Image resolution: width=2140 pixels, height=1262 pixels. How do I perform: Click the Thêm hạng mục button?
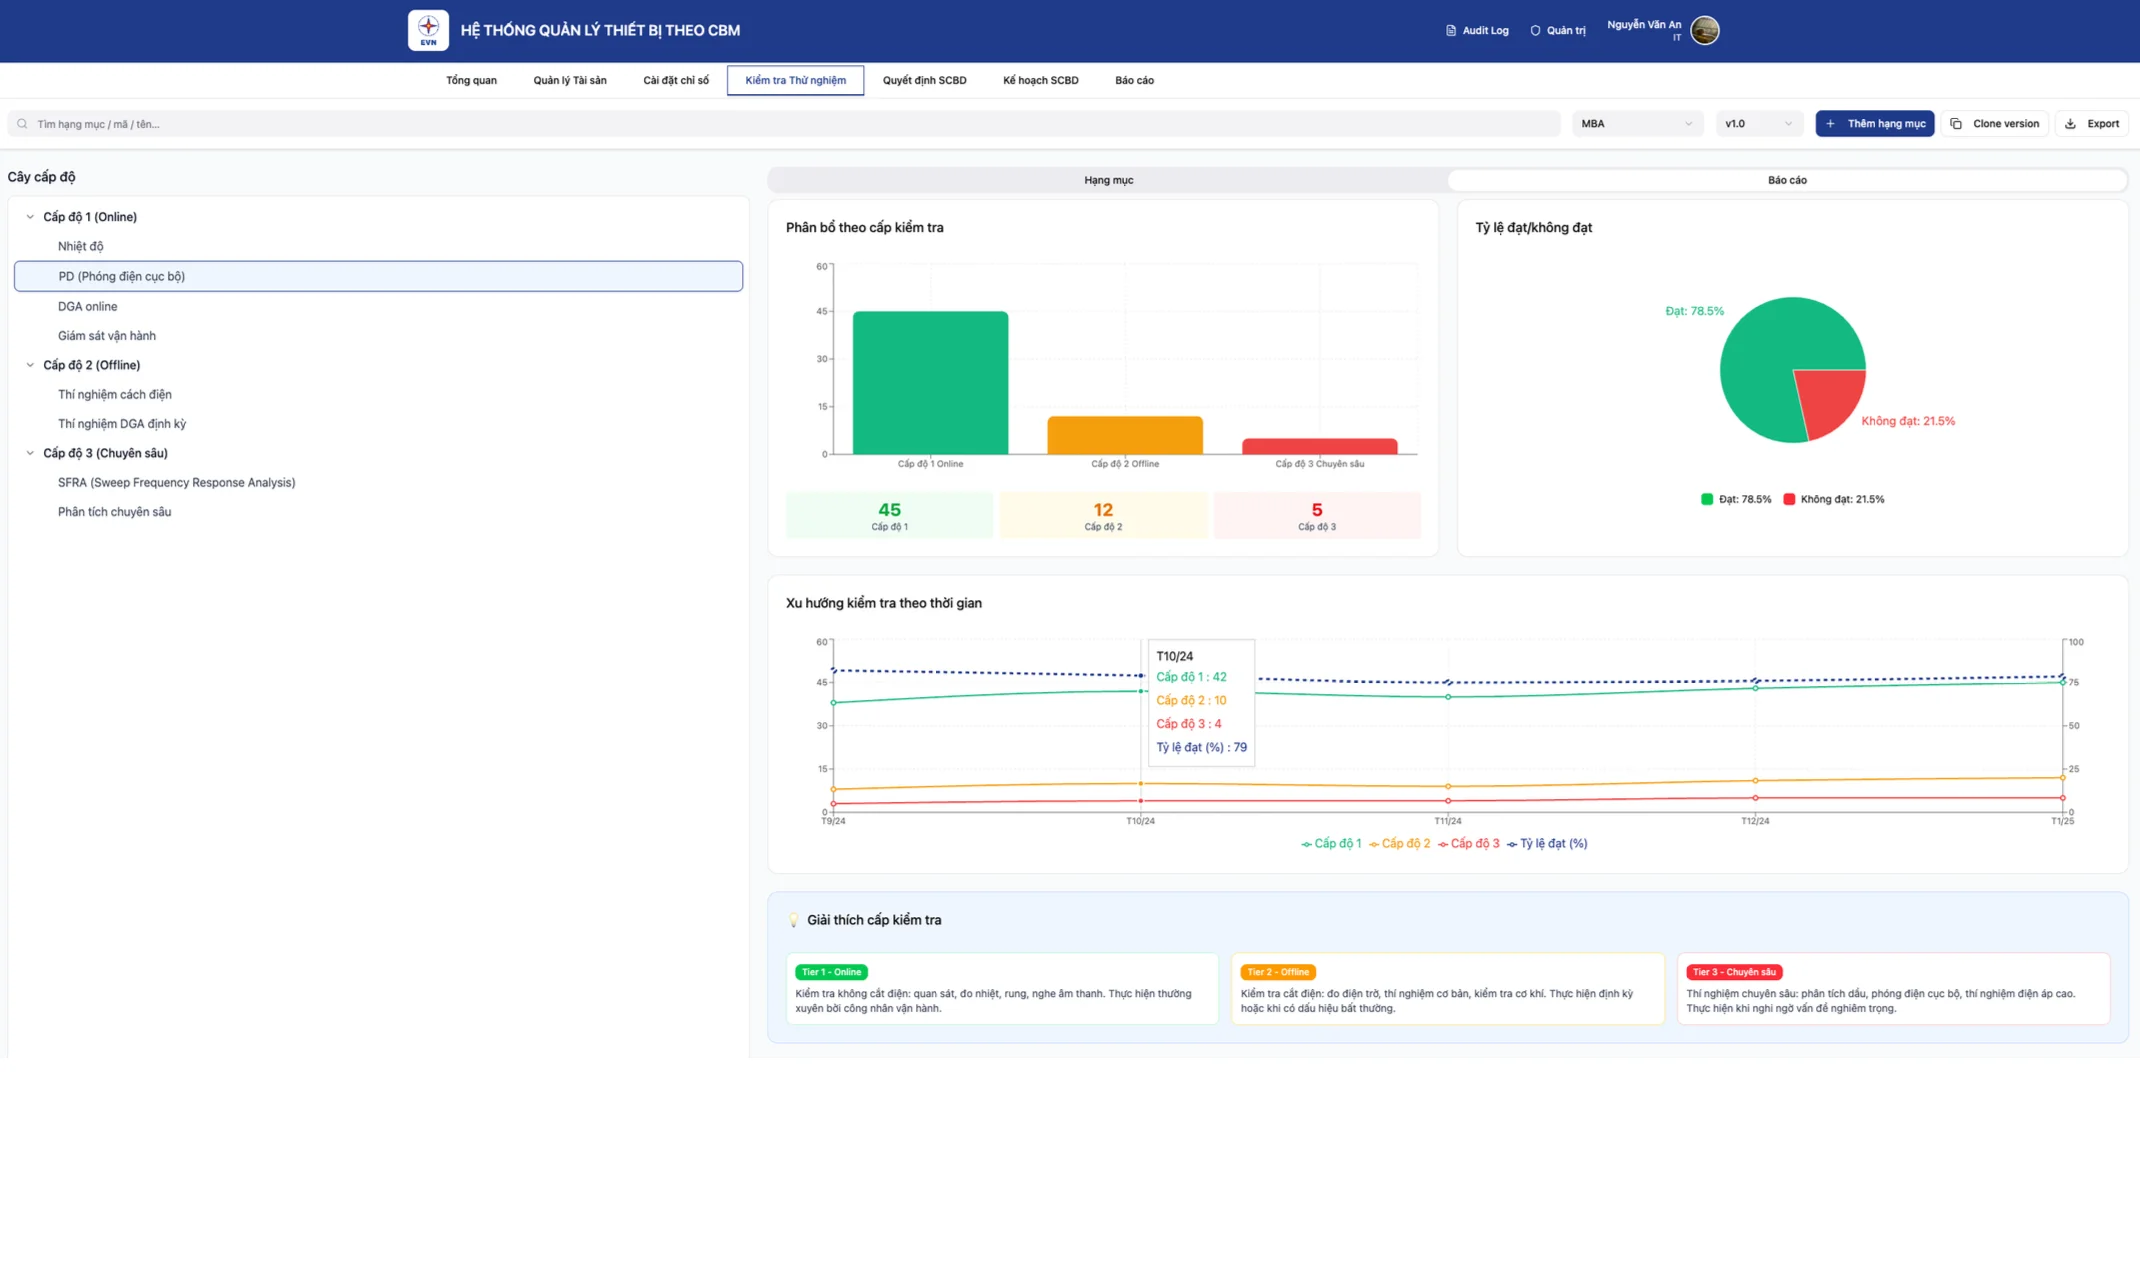(1875, 124)
